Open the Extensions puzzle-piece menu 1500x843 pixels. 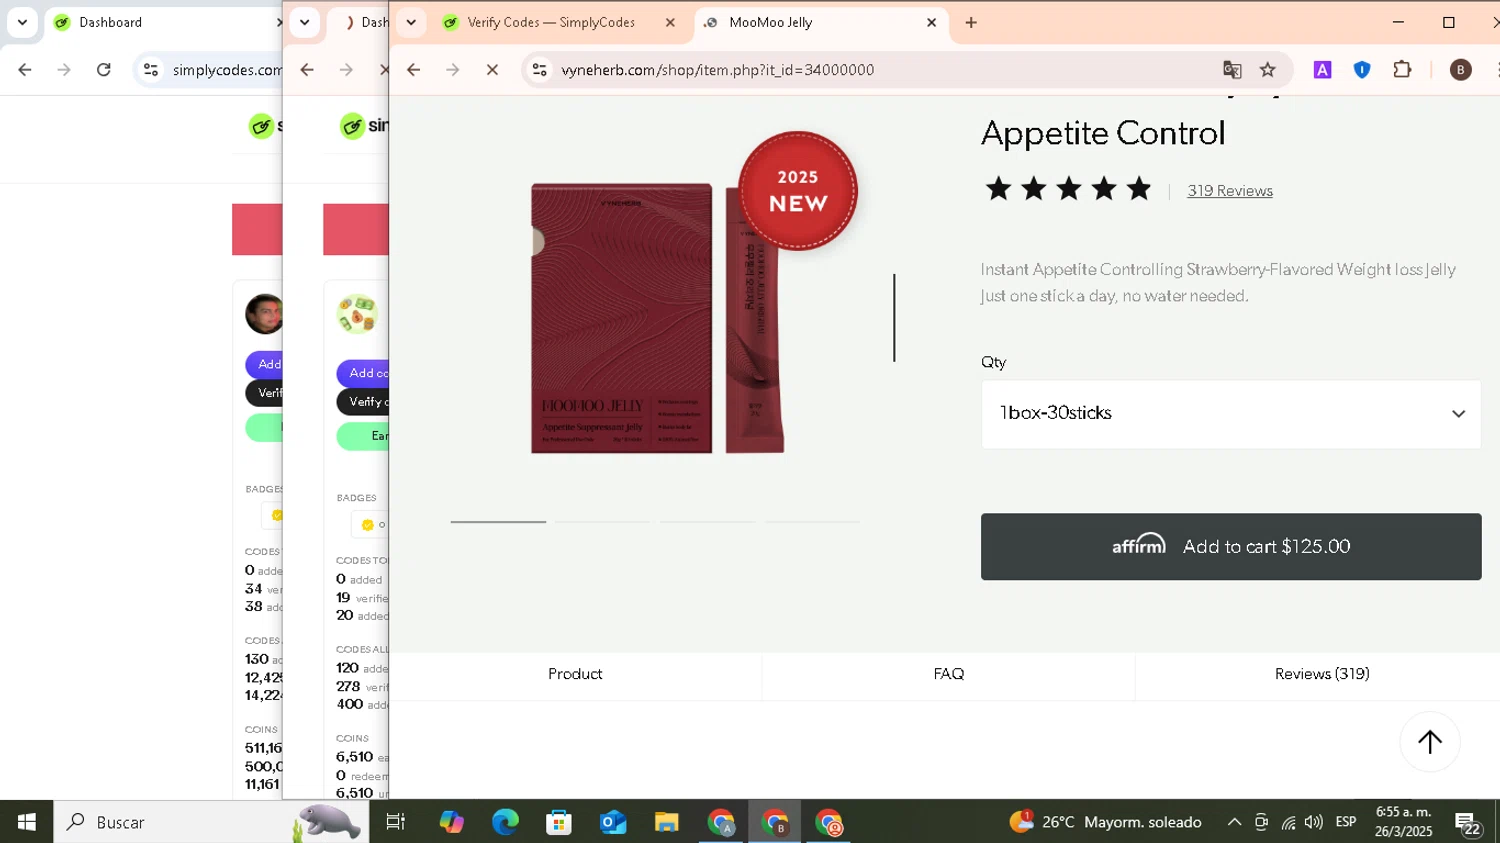click(1402, 70)
